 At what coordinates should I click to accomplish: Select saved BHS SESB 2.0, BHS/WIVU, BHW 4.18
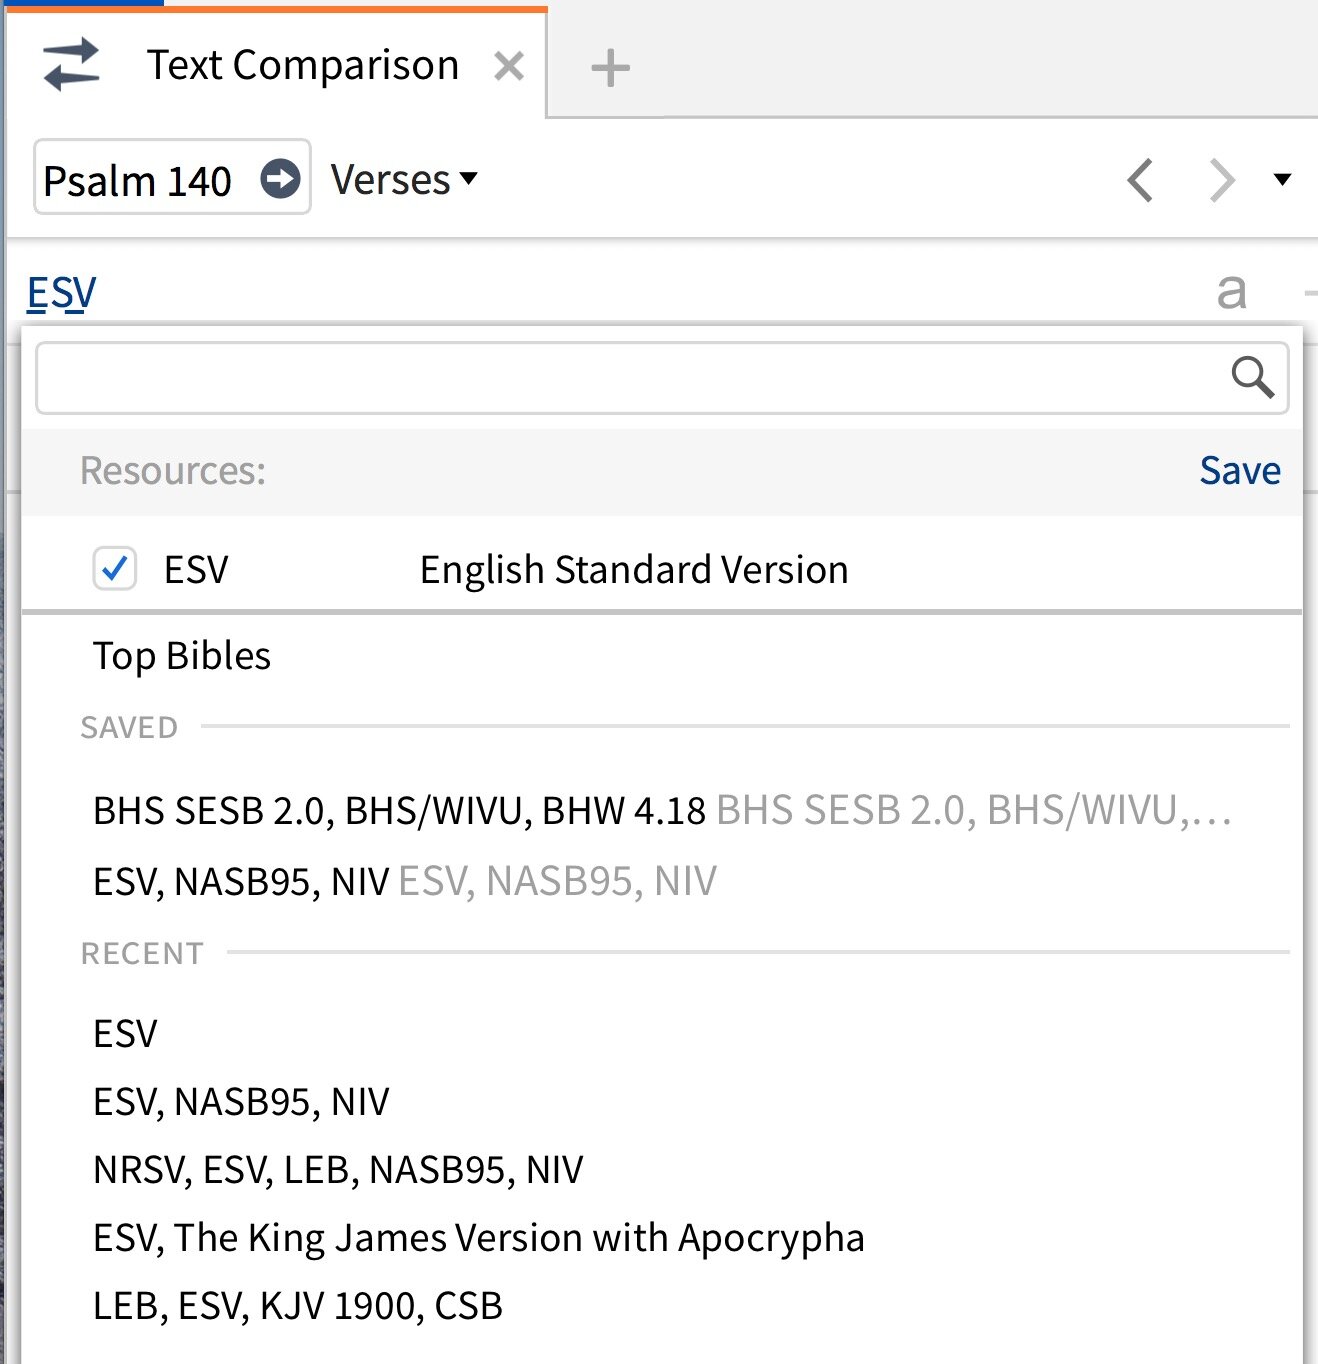[661, 810]
